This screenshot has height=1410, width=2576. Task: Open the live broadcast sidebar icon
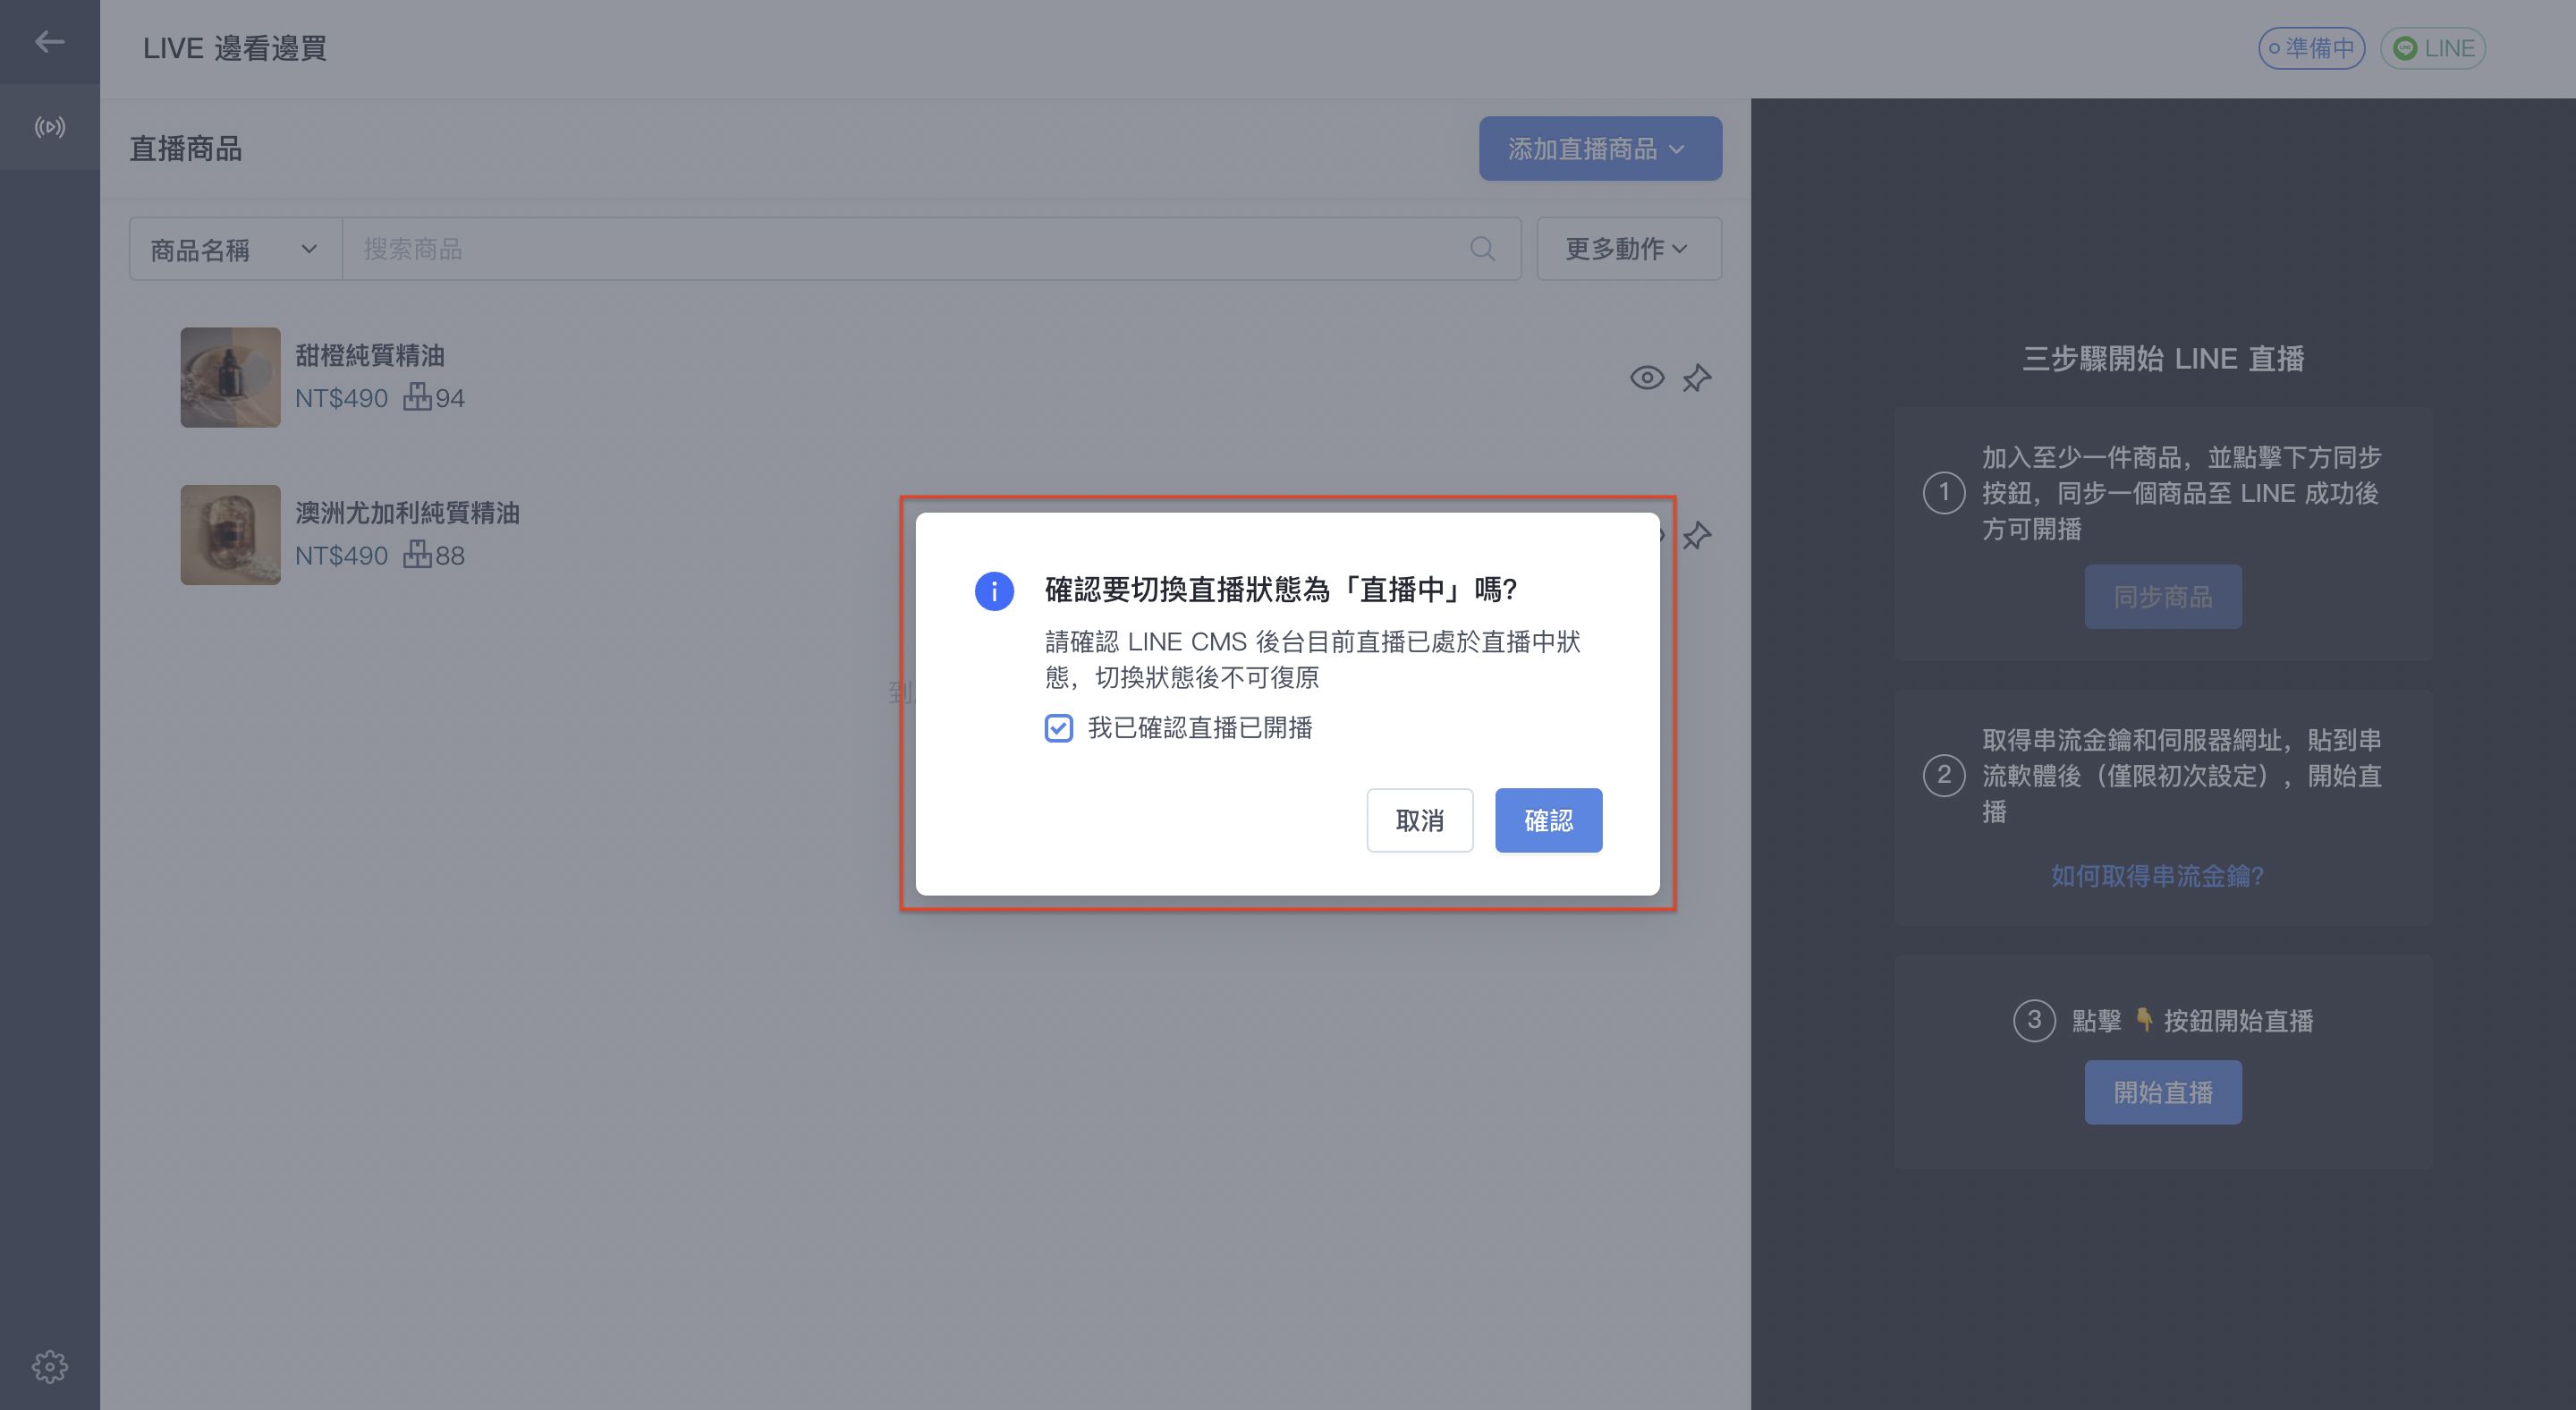(50, 127)
